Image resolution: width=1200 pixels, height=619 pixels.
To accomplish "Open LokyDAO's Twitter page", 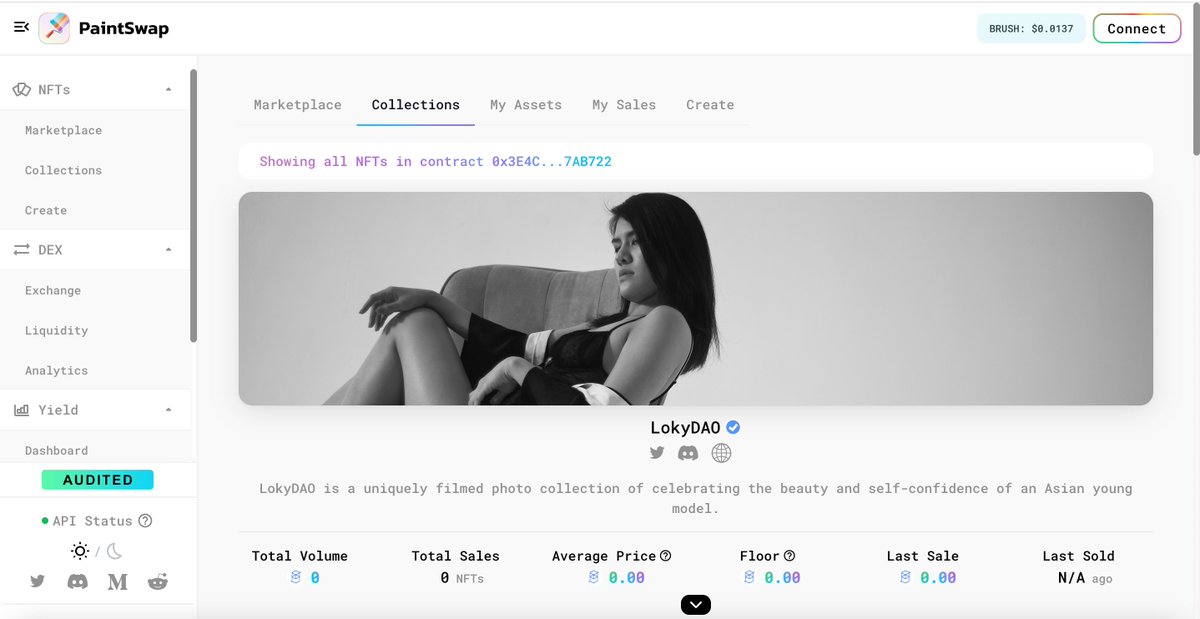I will point(657,453).
